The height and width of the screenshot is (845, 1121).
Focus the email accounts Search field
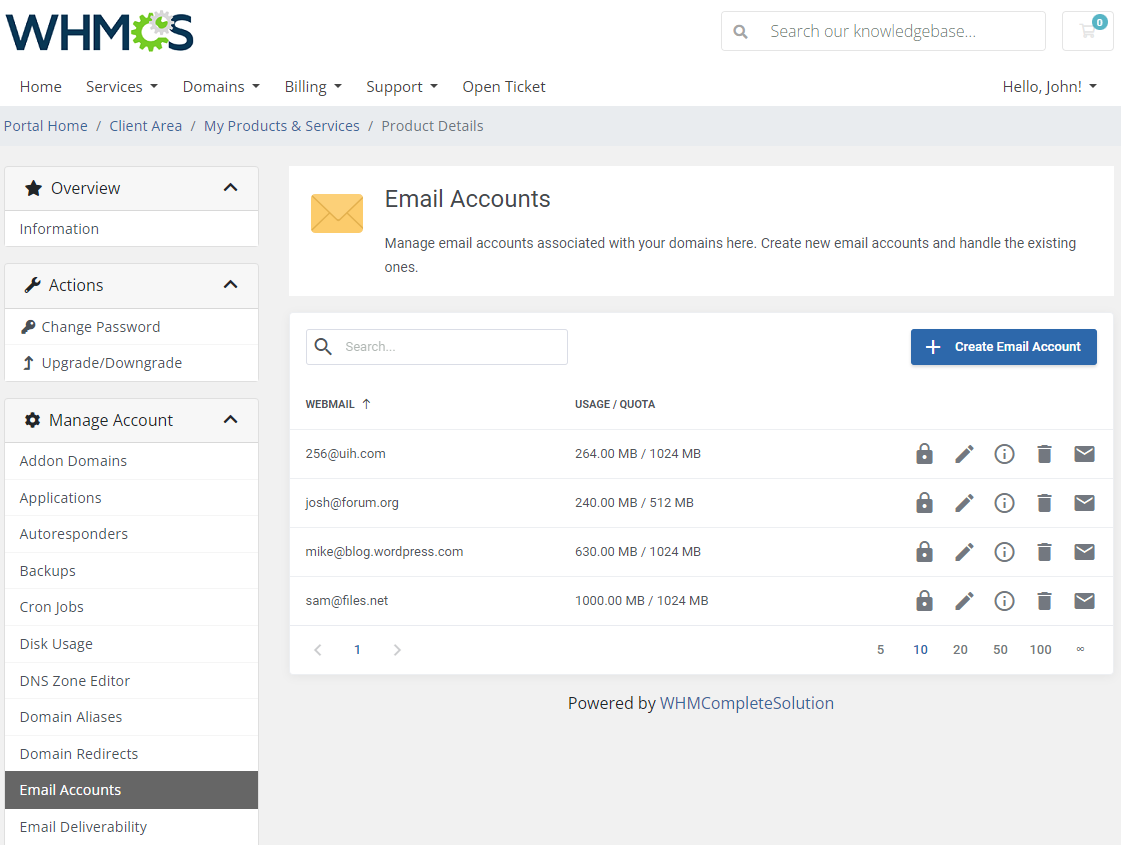pos(437,347)
